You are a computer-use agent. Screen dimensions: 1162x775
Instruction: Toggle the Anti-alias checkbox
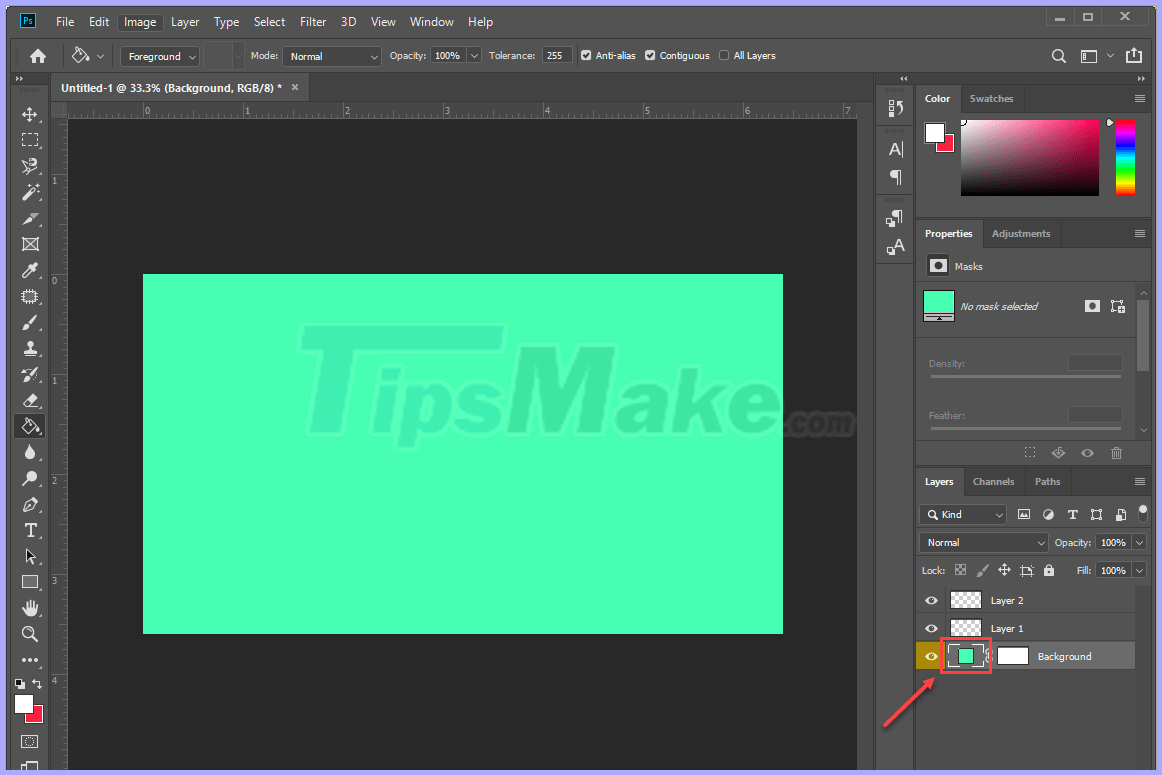click(x=586, y=56)
